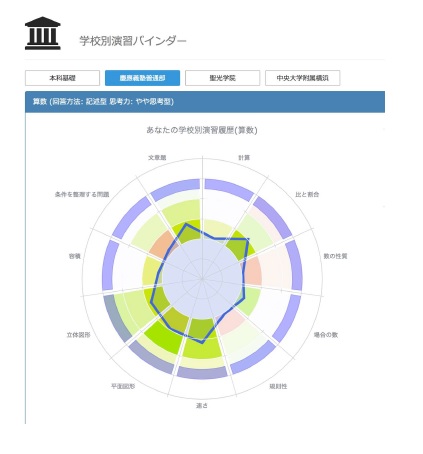Click the 算数 panel header bar
This screenshot has width=423, height=454.
pyautogui.click(x=205, y=102)
